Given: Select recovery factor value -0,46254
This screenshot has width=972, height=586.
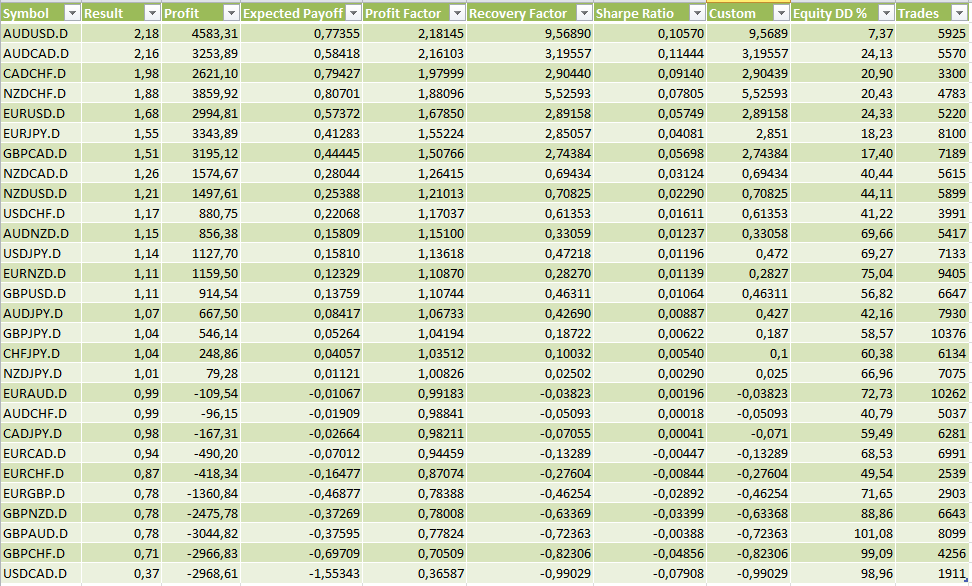Looking at the screenshot, I should click(x=530, y=494).
